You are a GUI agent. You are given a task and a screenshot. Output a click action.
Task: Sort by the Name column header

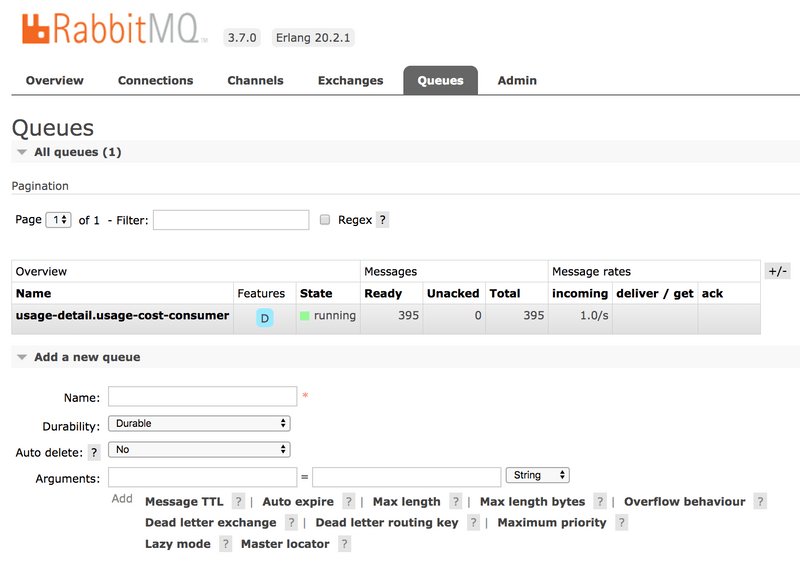(x=33, y=293)
